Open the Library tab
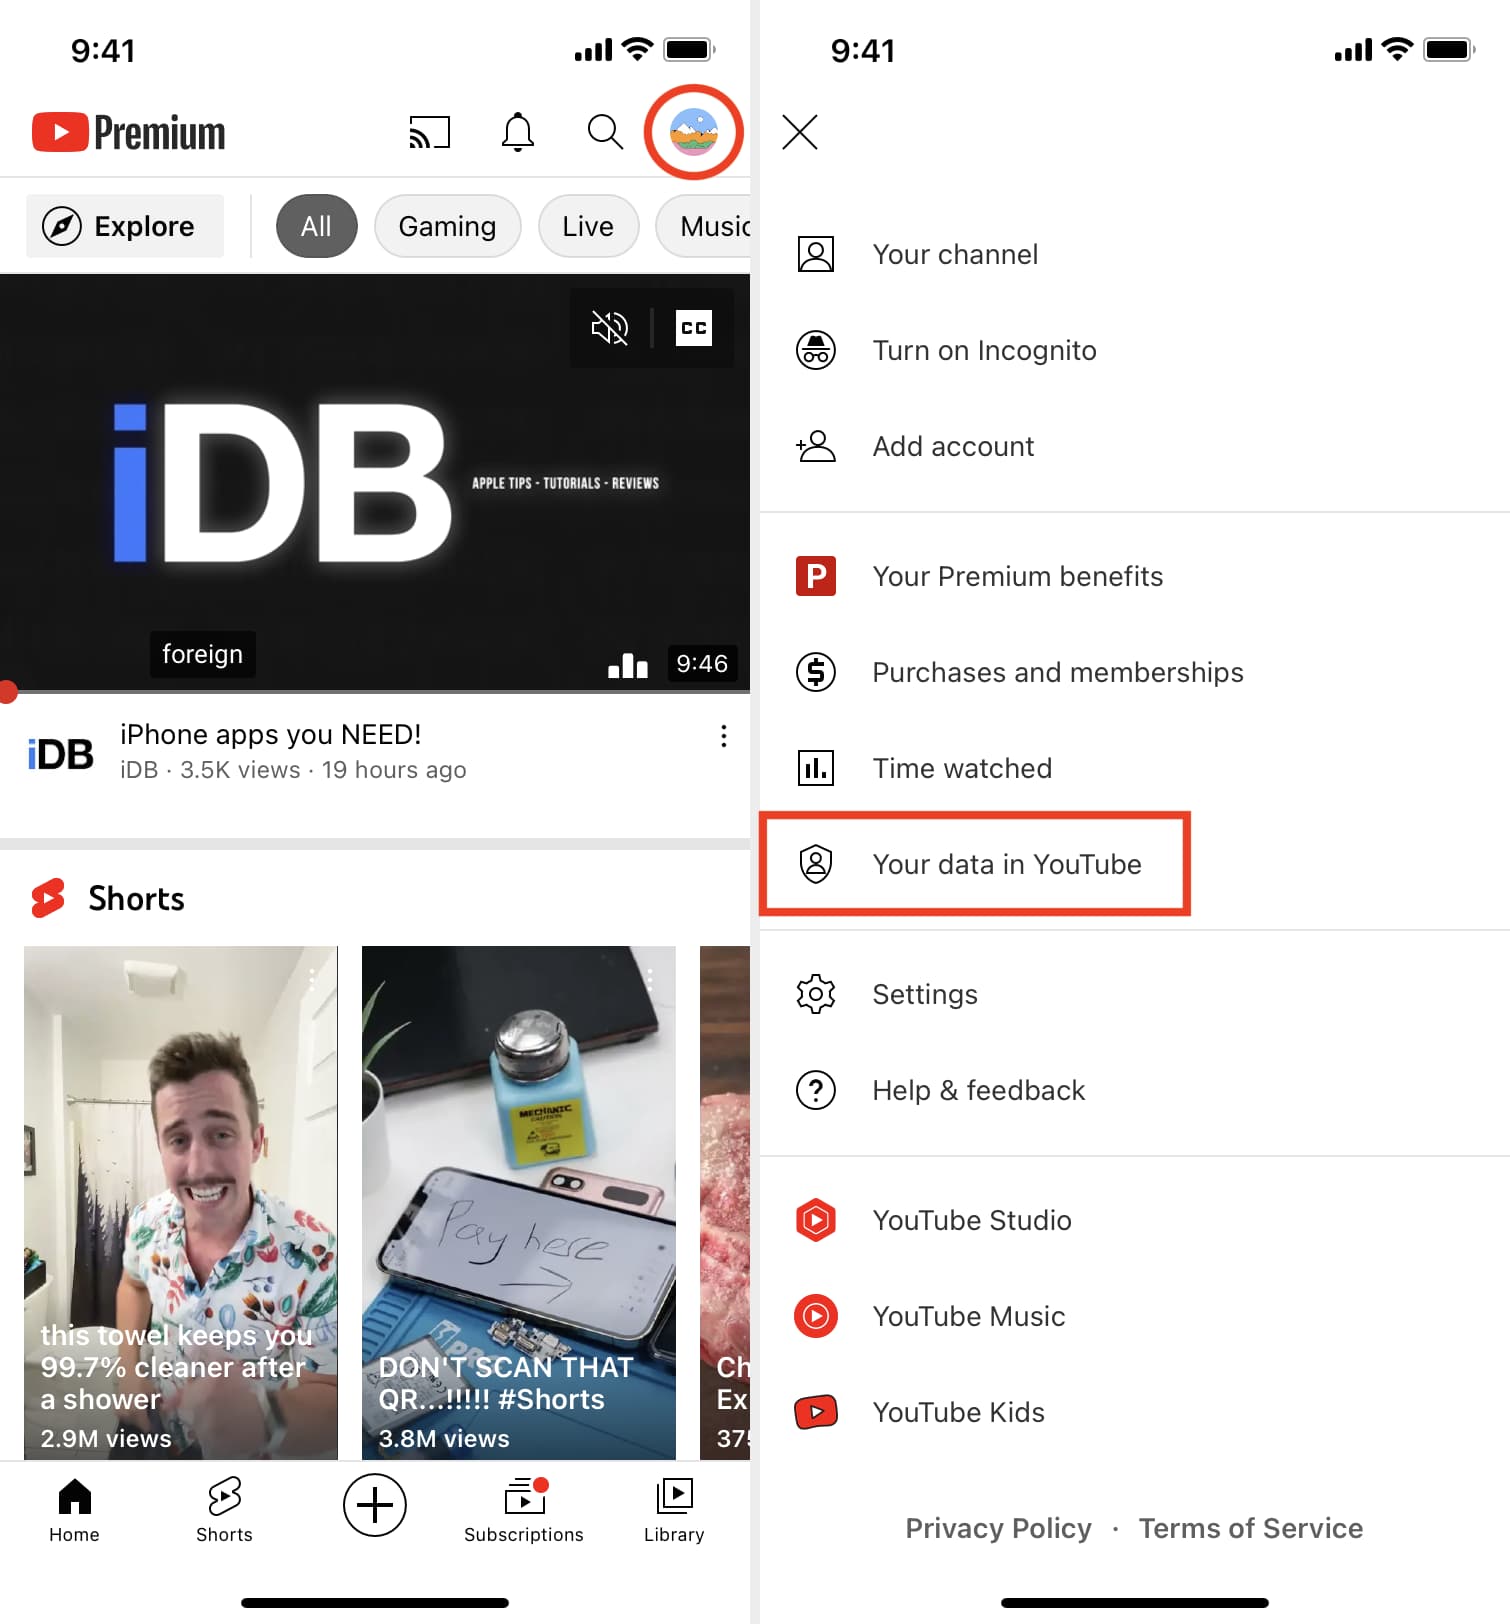The width and height of the screenshot is (1510, 1624). click(674, 1510)
